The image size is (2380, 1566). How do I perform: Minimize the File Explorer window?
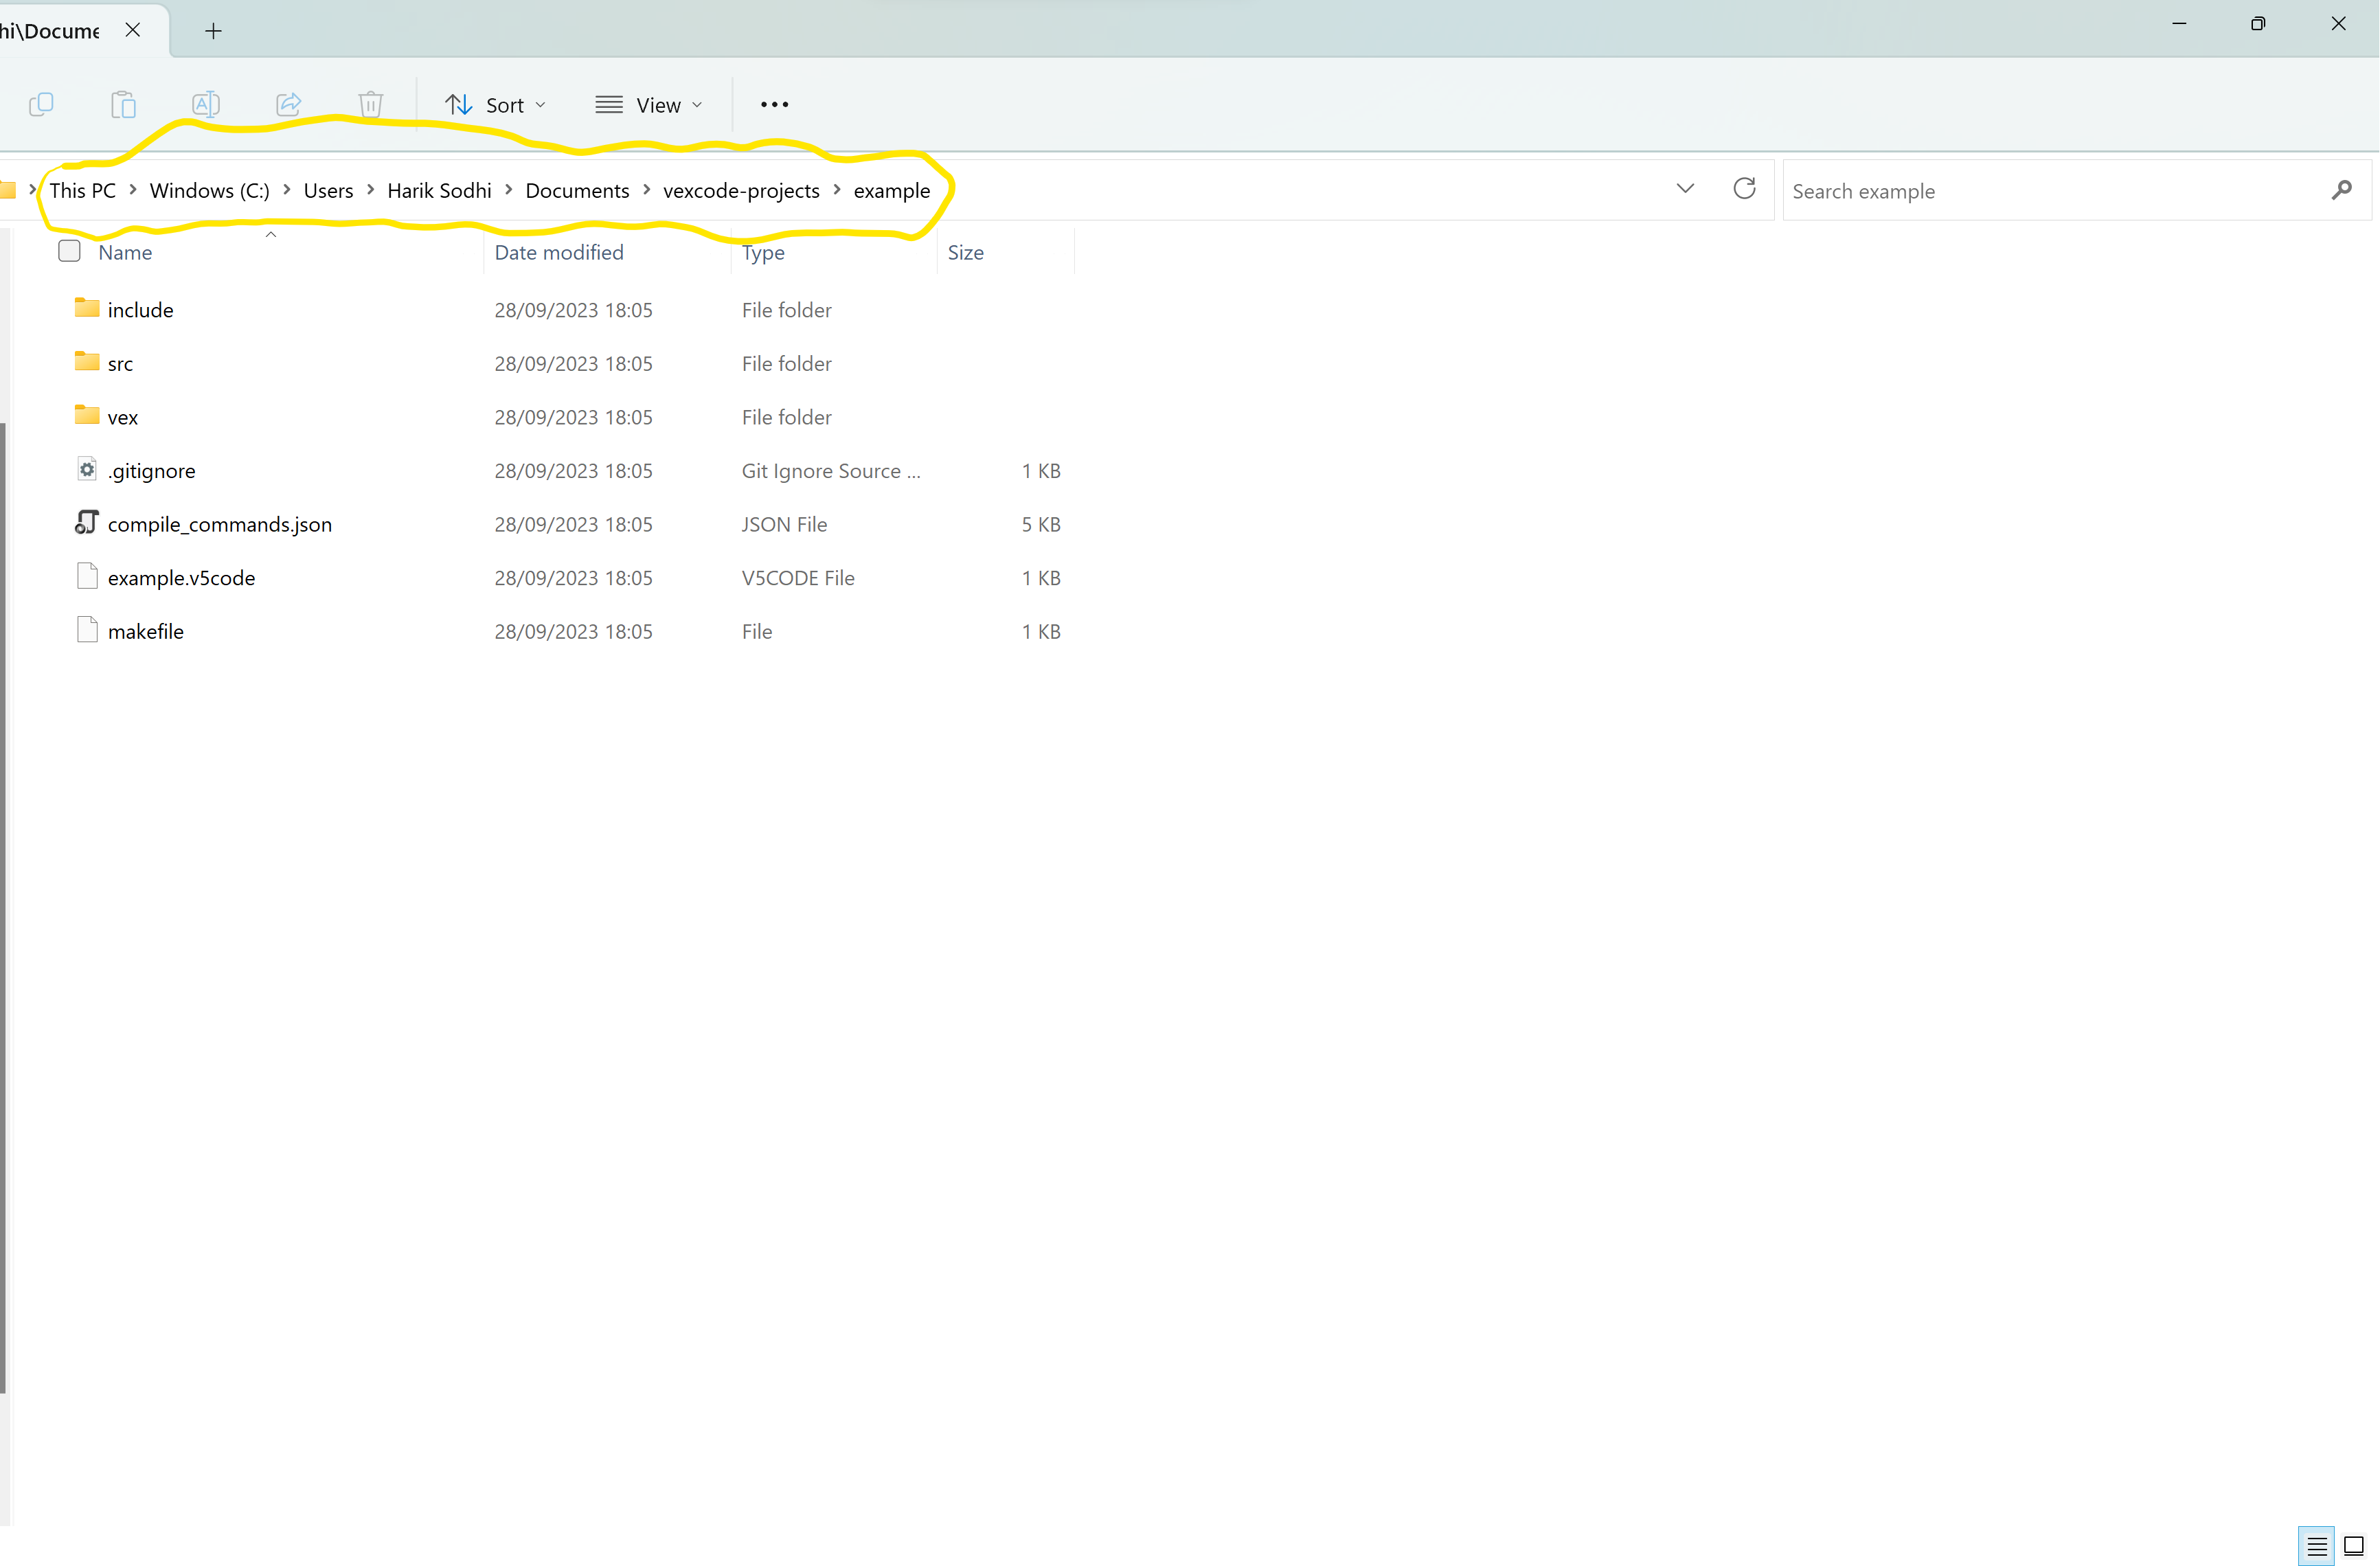2179,24
